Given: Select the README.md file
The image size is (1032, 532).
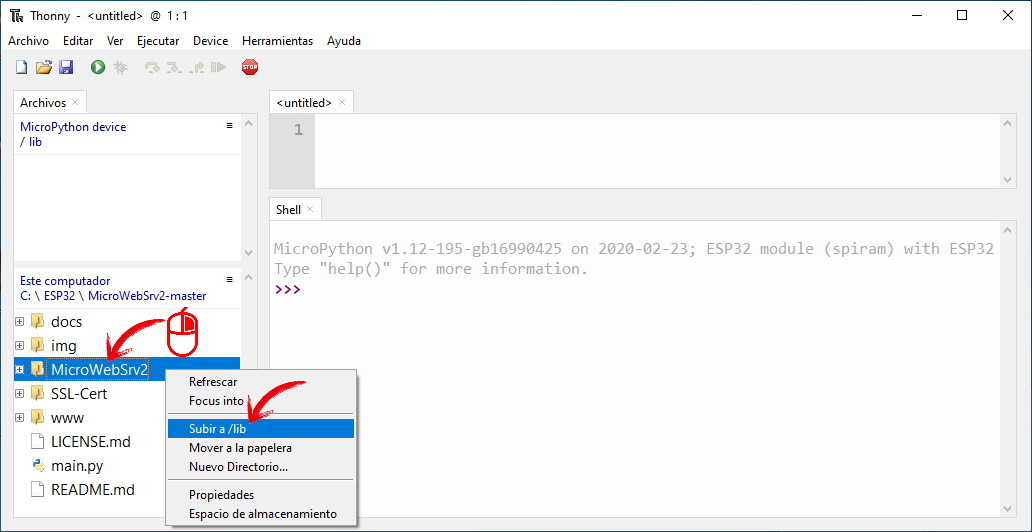Looking at the screenshot, I should point(93,490).
